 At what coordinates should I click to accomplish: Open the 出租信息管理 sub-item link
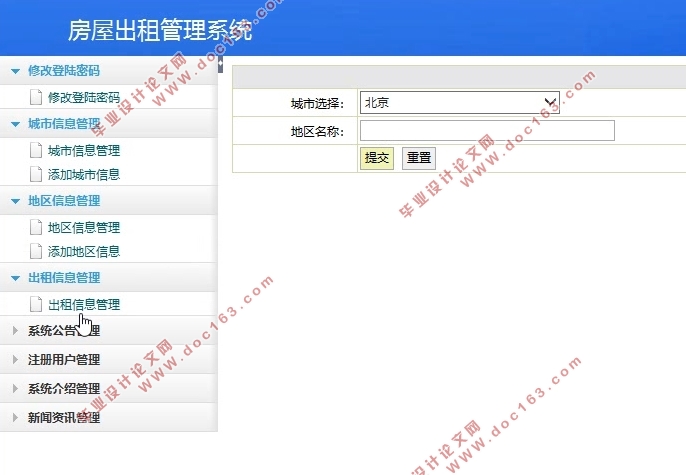point(84,304)
